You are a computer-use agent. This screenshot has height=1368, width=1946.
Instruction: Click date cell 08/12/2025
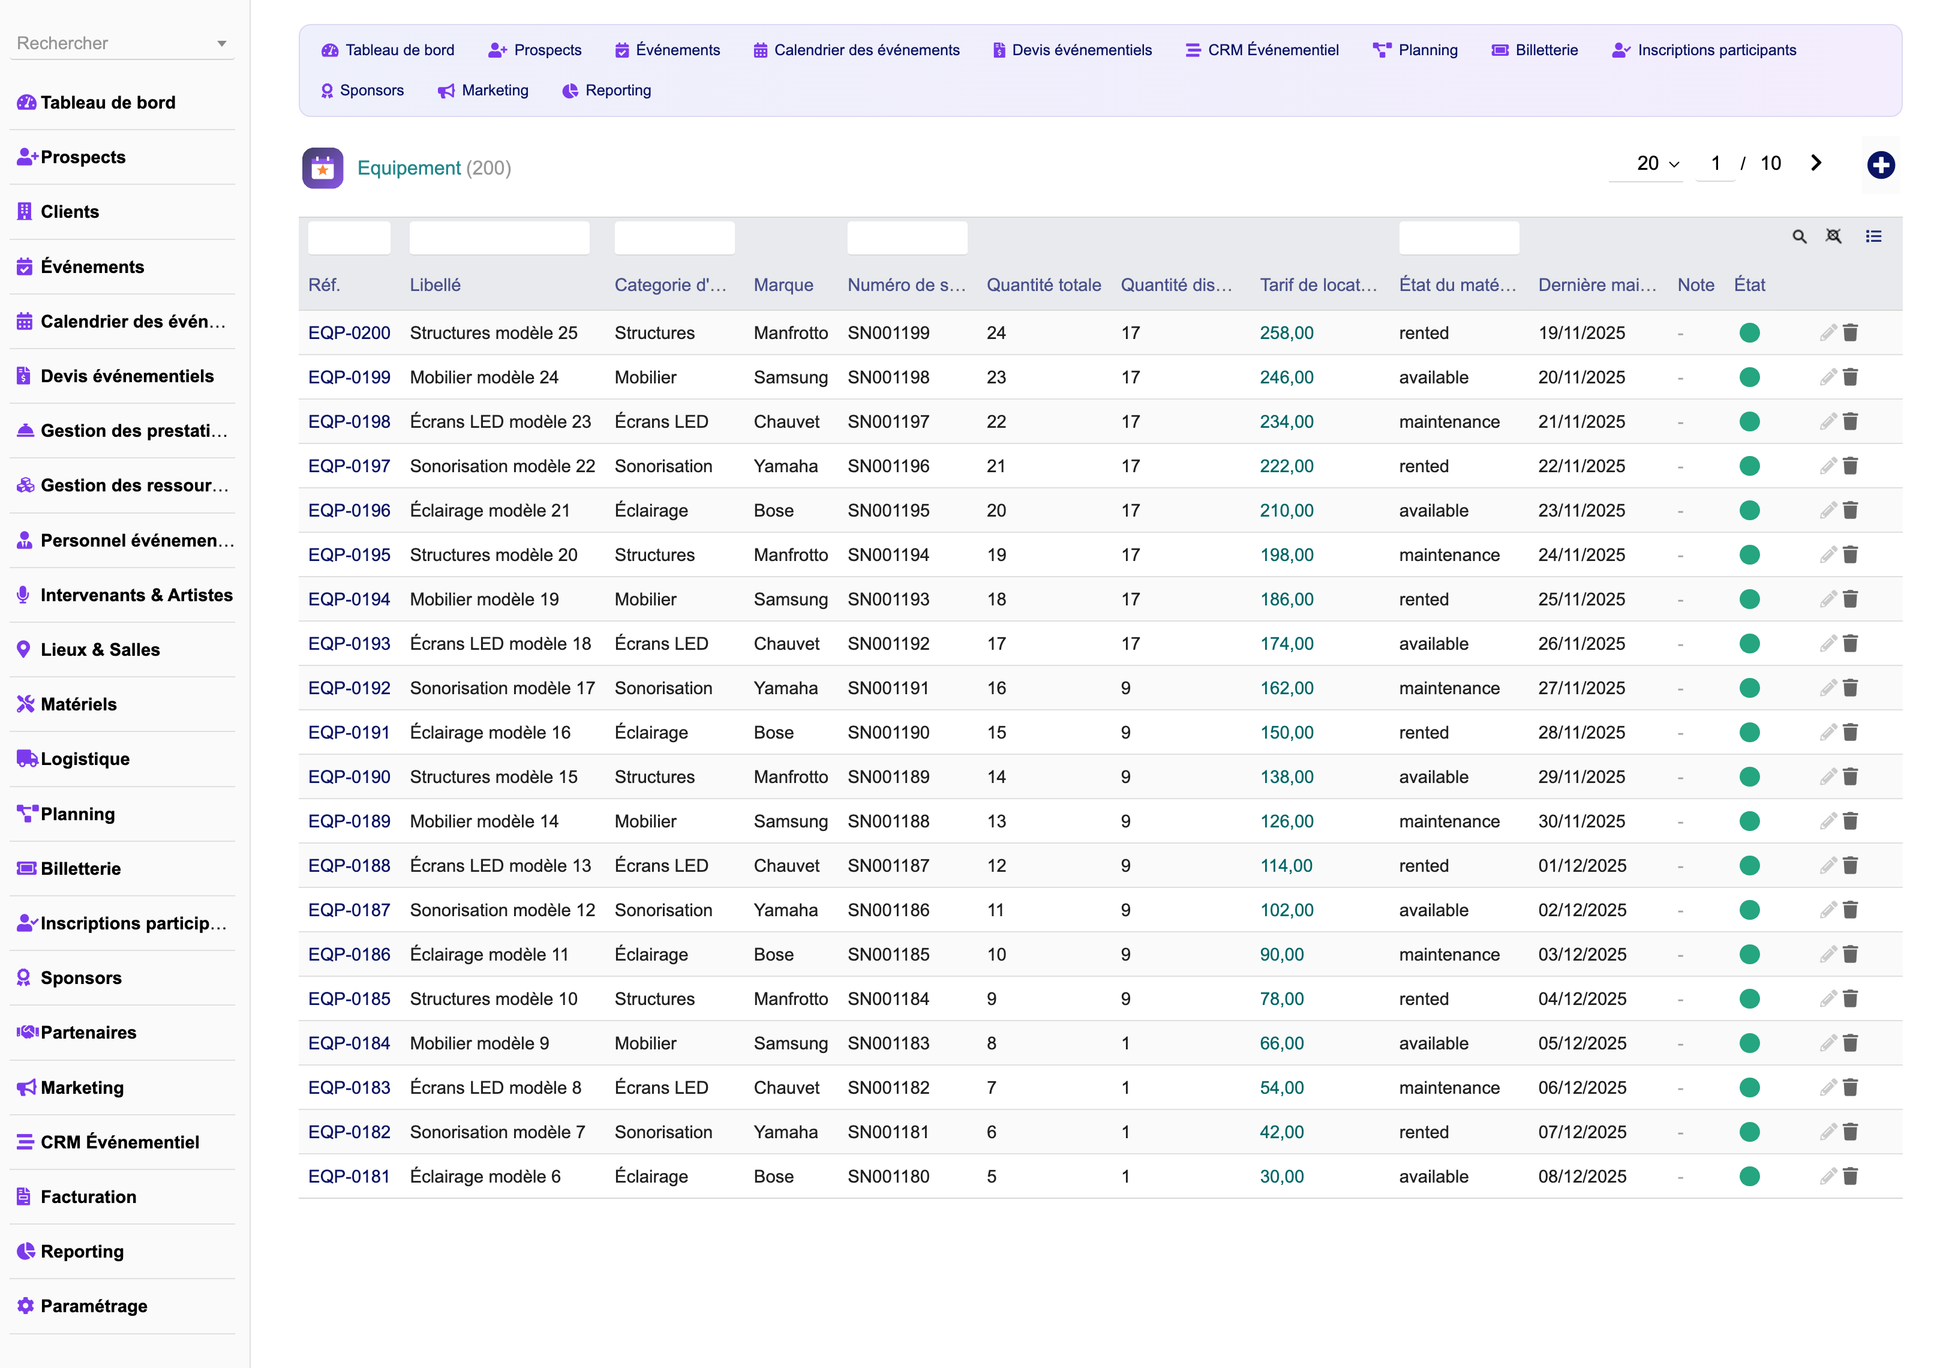(1582, 1177)
